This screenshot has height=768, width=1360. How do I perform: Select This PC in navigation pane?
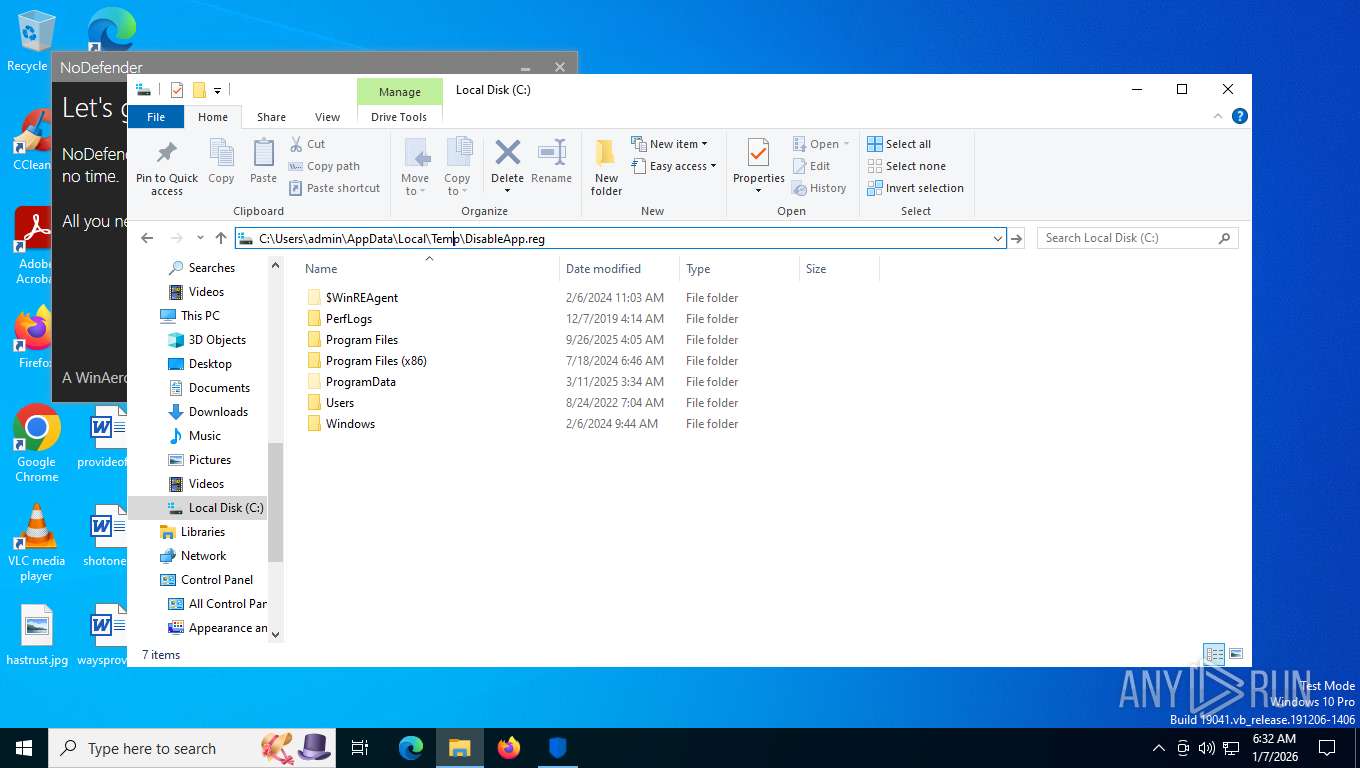[x=200, y=315]
